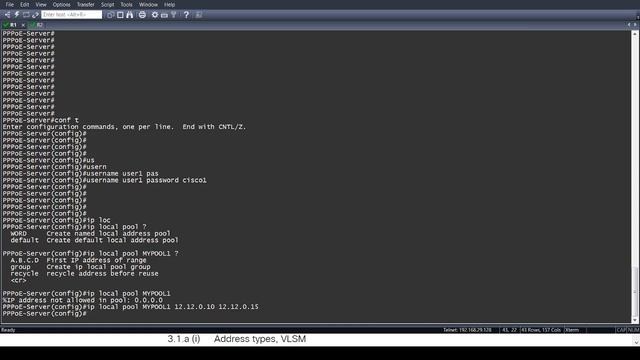Click the CAP indicator in status bar

(x=621, y=330)
